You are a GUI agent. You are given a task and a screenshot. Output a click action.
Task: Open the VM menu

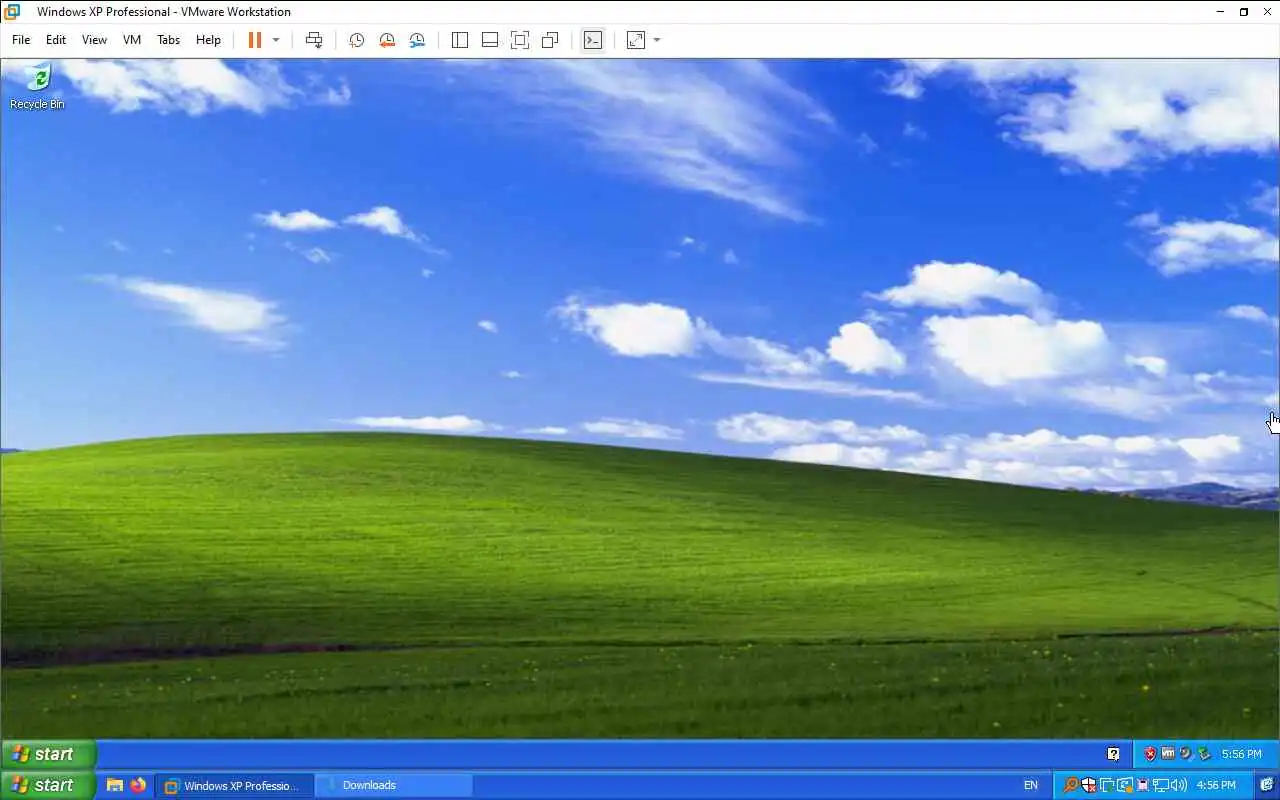coord(132,40)
